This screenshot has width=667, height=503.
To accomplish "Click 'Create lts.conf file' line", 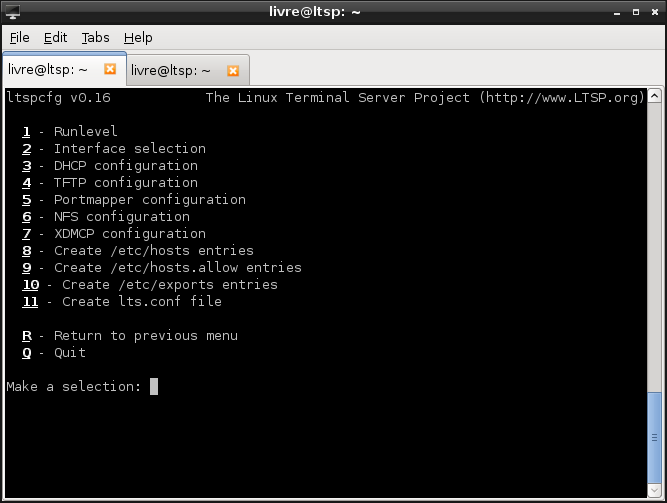I will (122, 302).
